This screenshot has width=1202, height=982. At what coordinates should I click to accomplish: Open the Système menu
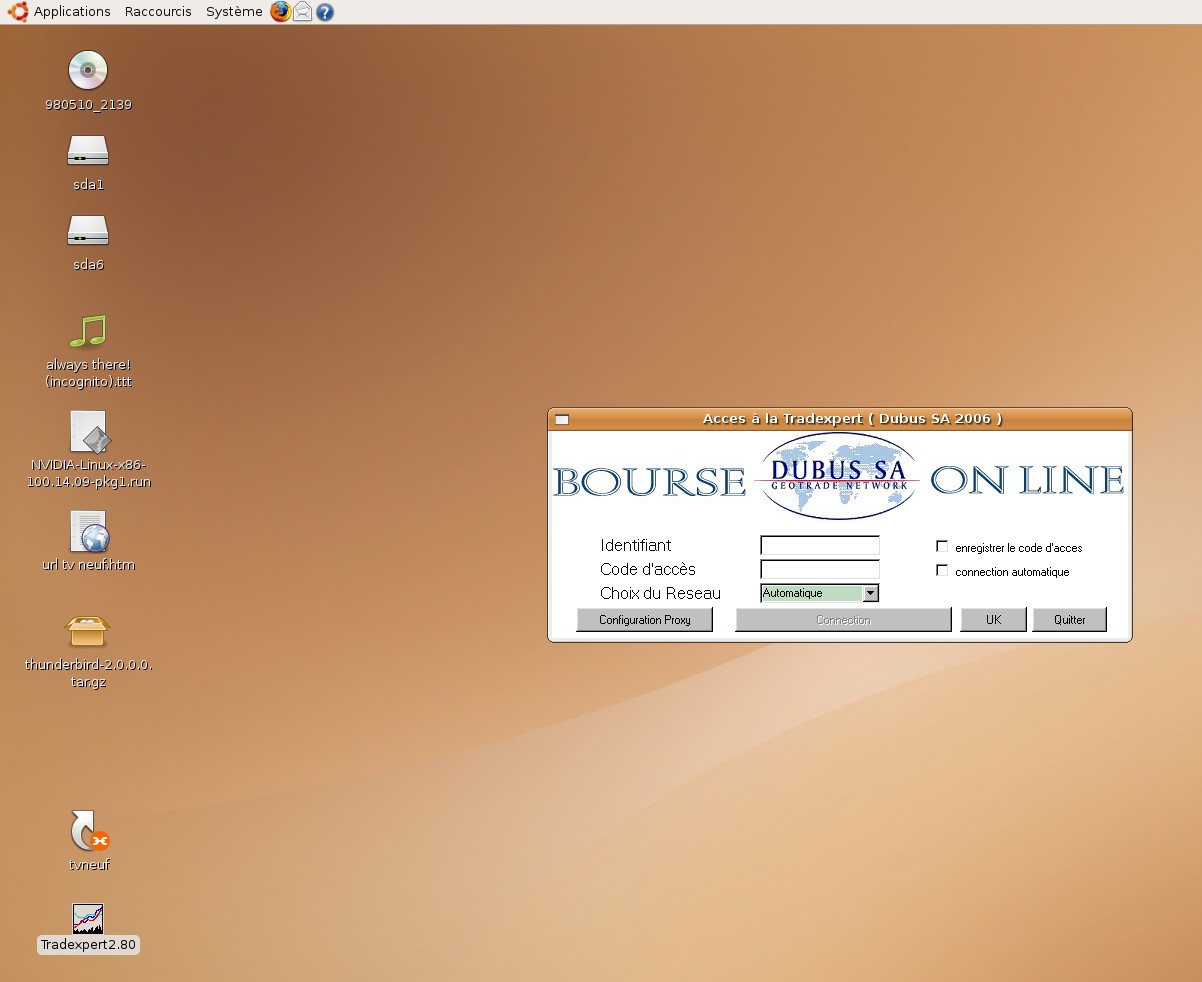(x=234, y=12)
